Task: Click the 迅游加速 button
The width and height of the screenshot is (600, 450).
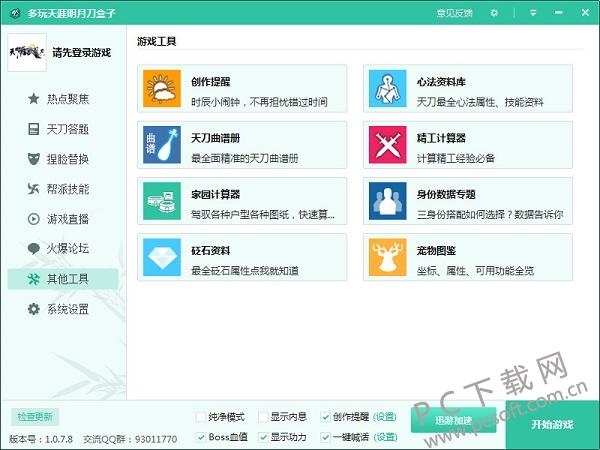Action: (453, 420)
